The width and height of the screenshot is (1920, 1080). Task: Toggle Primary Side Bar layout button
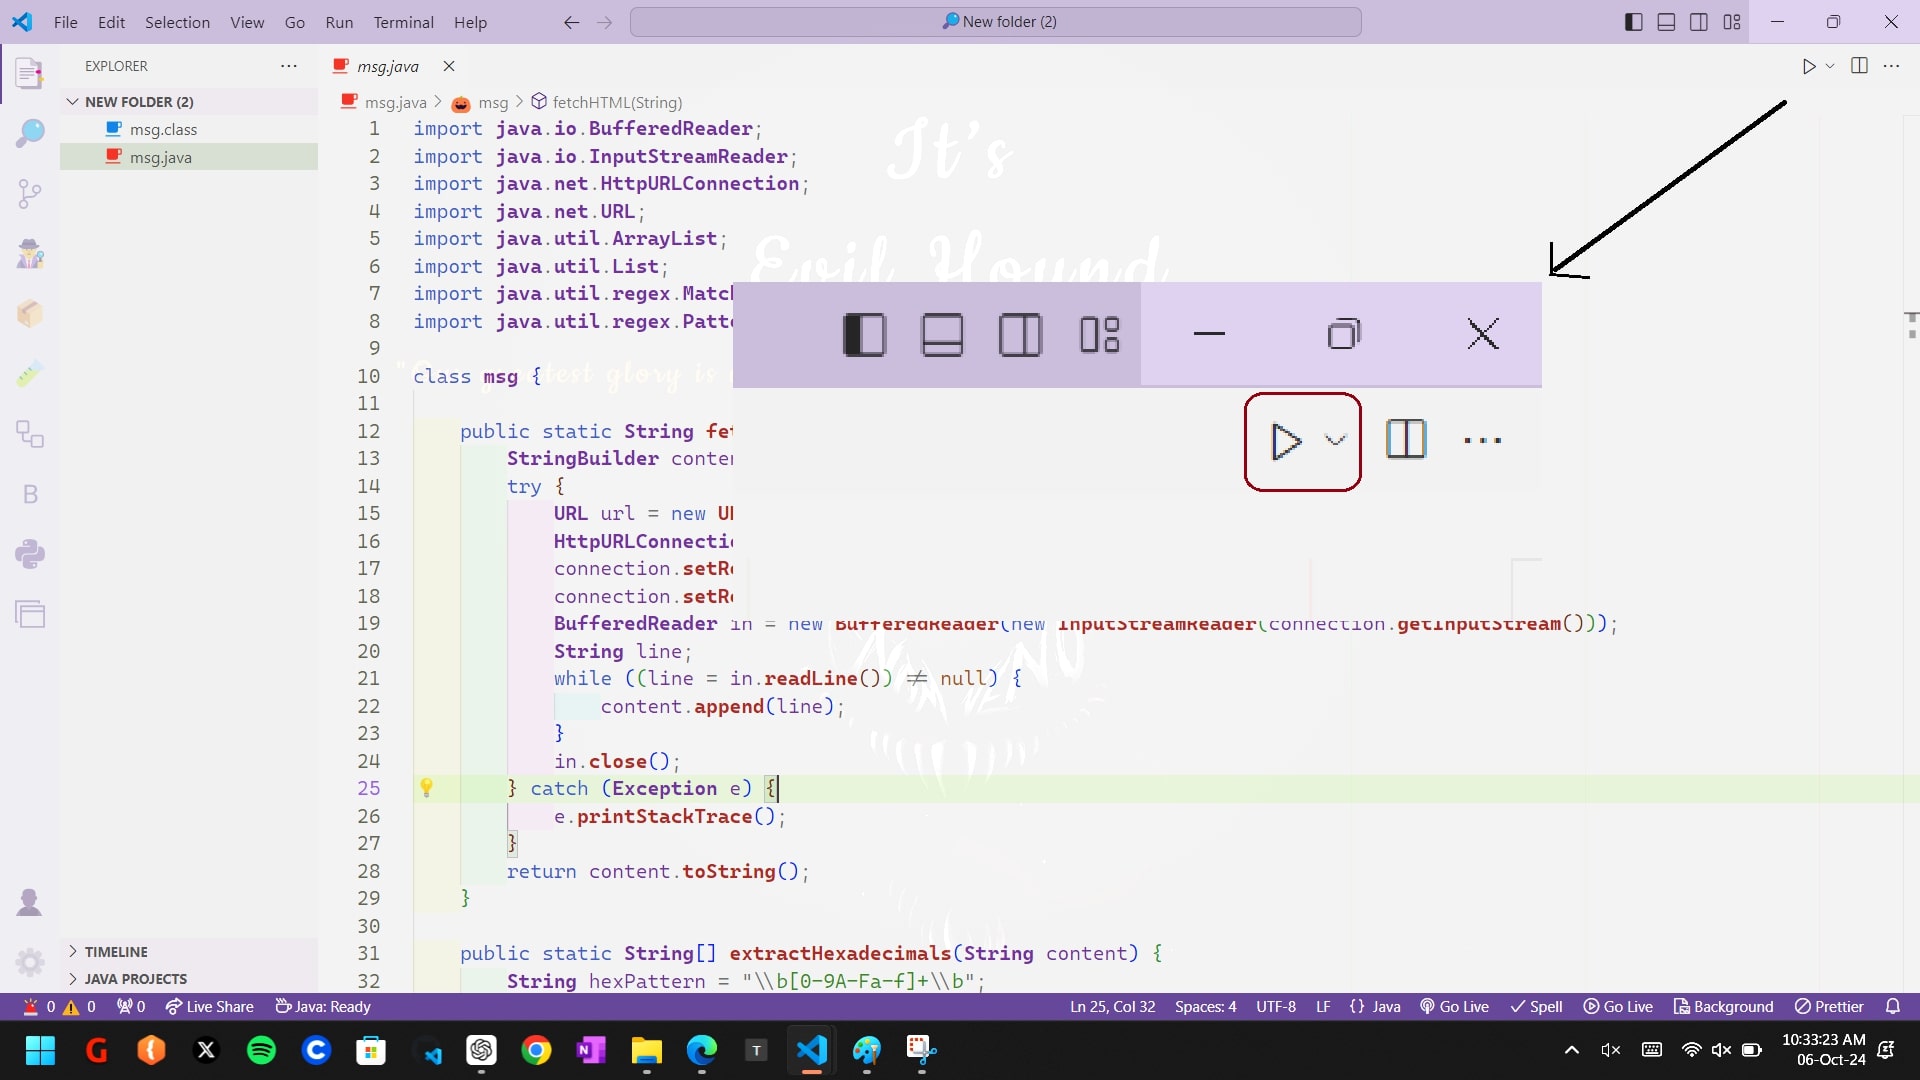(1633, 22)
